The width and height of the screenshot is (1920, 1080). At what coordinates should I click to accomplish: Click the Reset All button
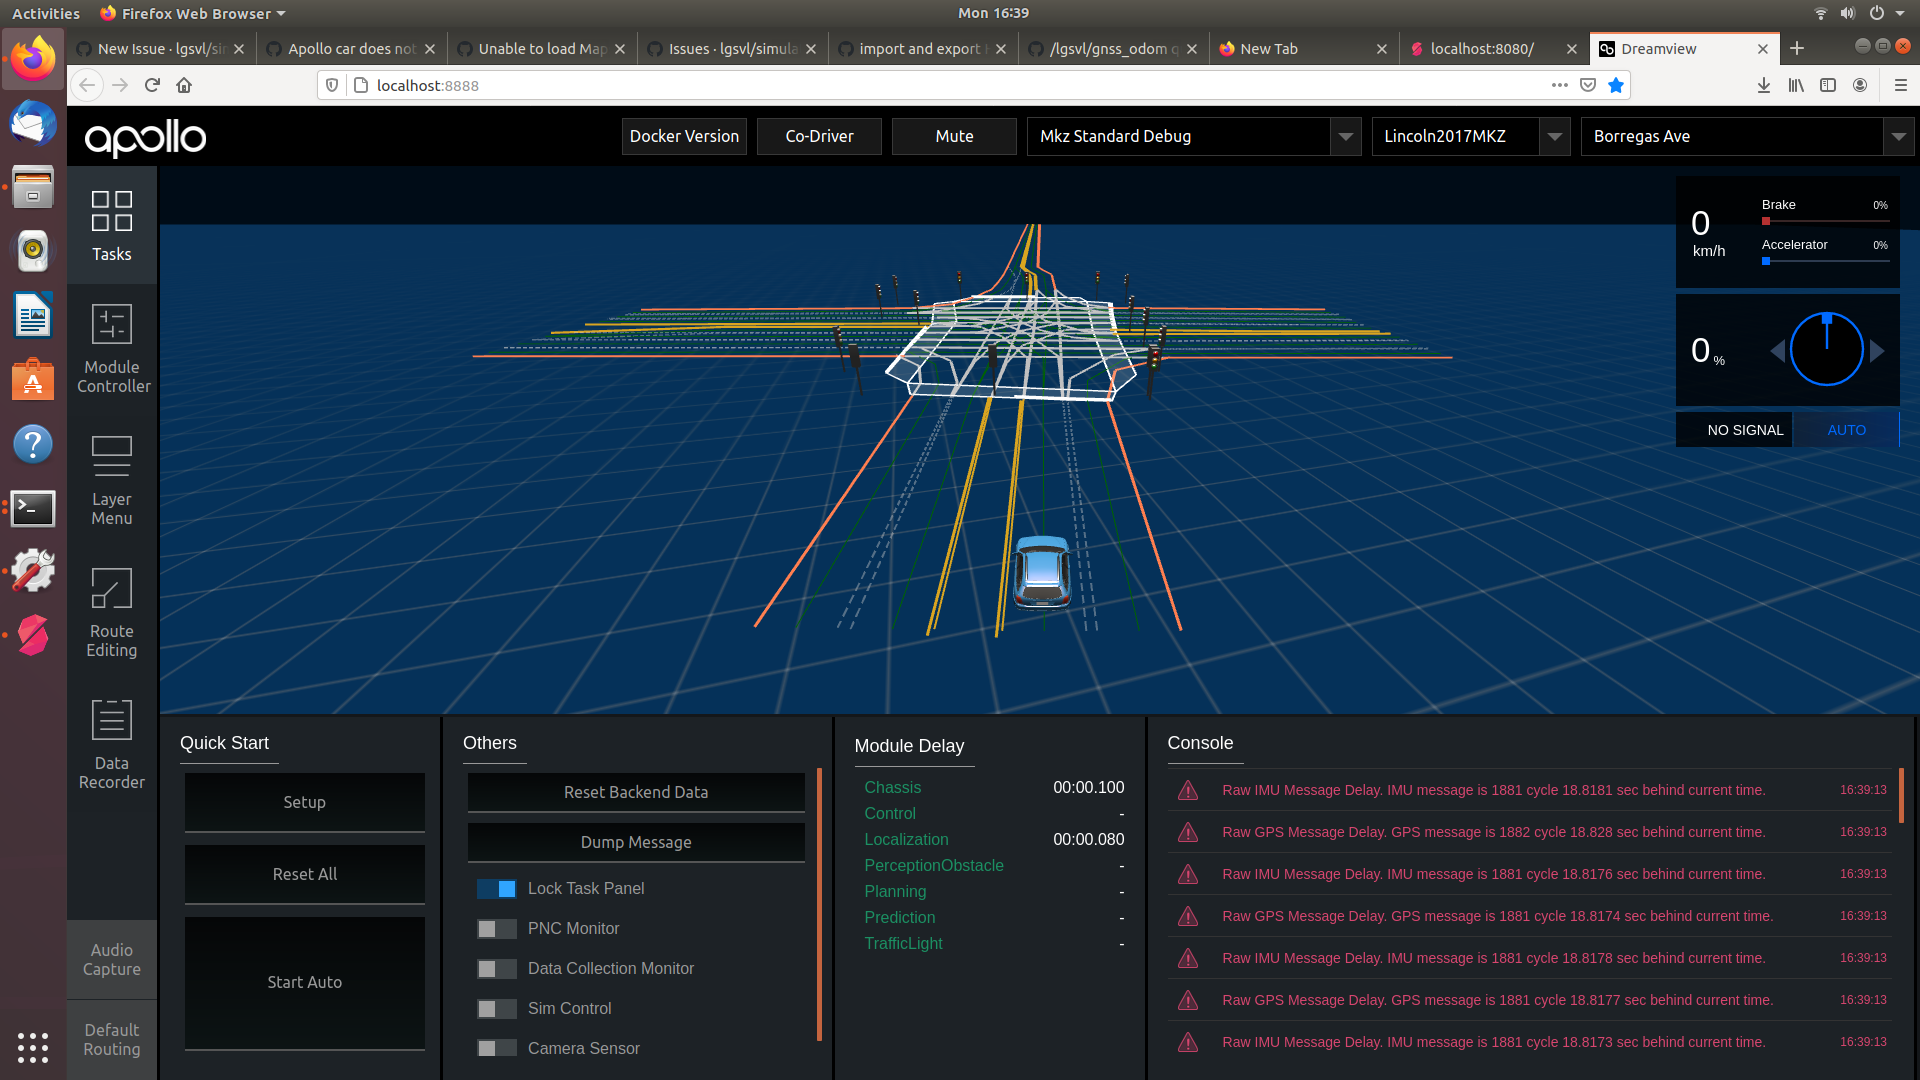click(305, 874)
